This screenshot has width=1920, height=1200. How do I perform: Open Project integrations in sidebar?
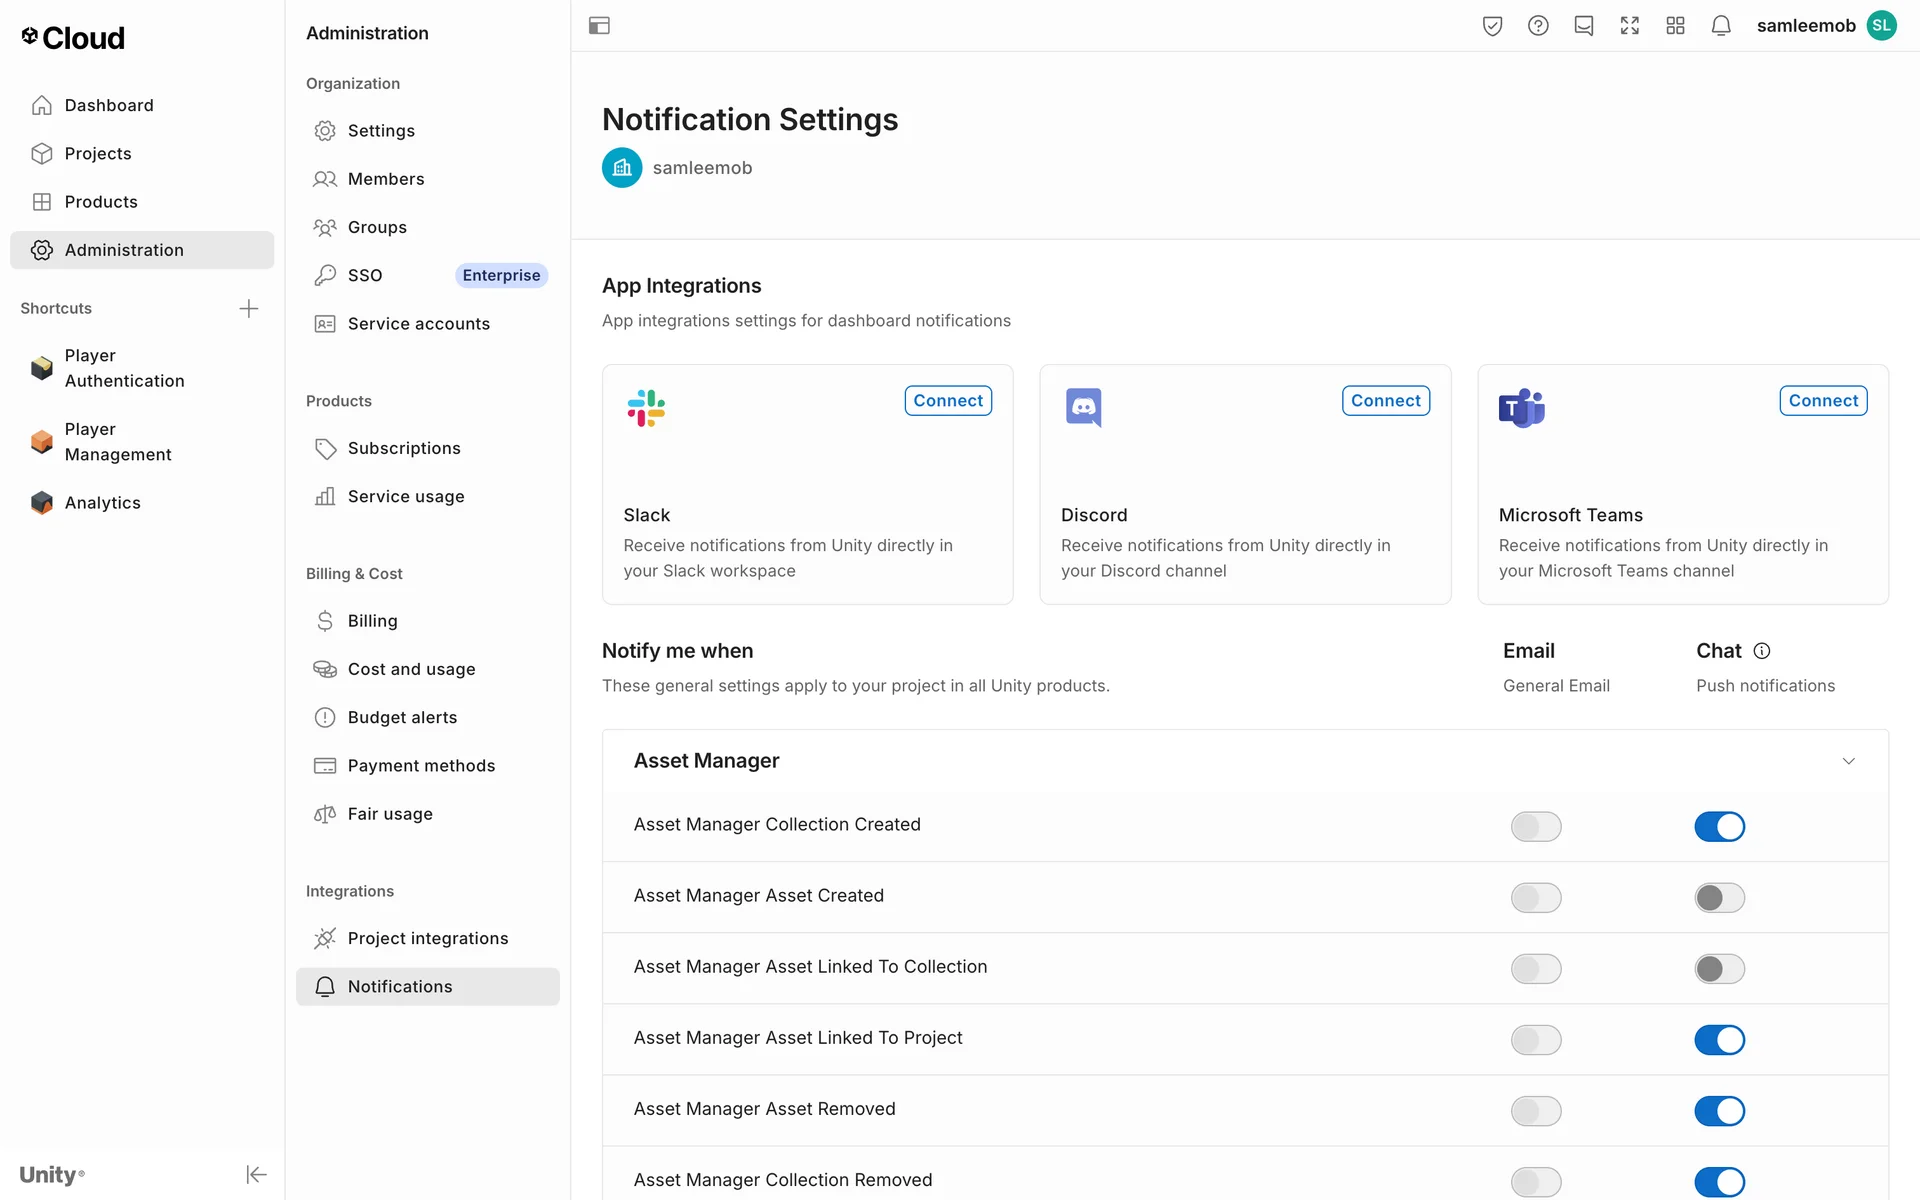tap(427, 938)
